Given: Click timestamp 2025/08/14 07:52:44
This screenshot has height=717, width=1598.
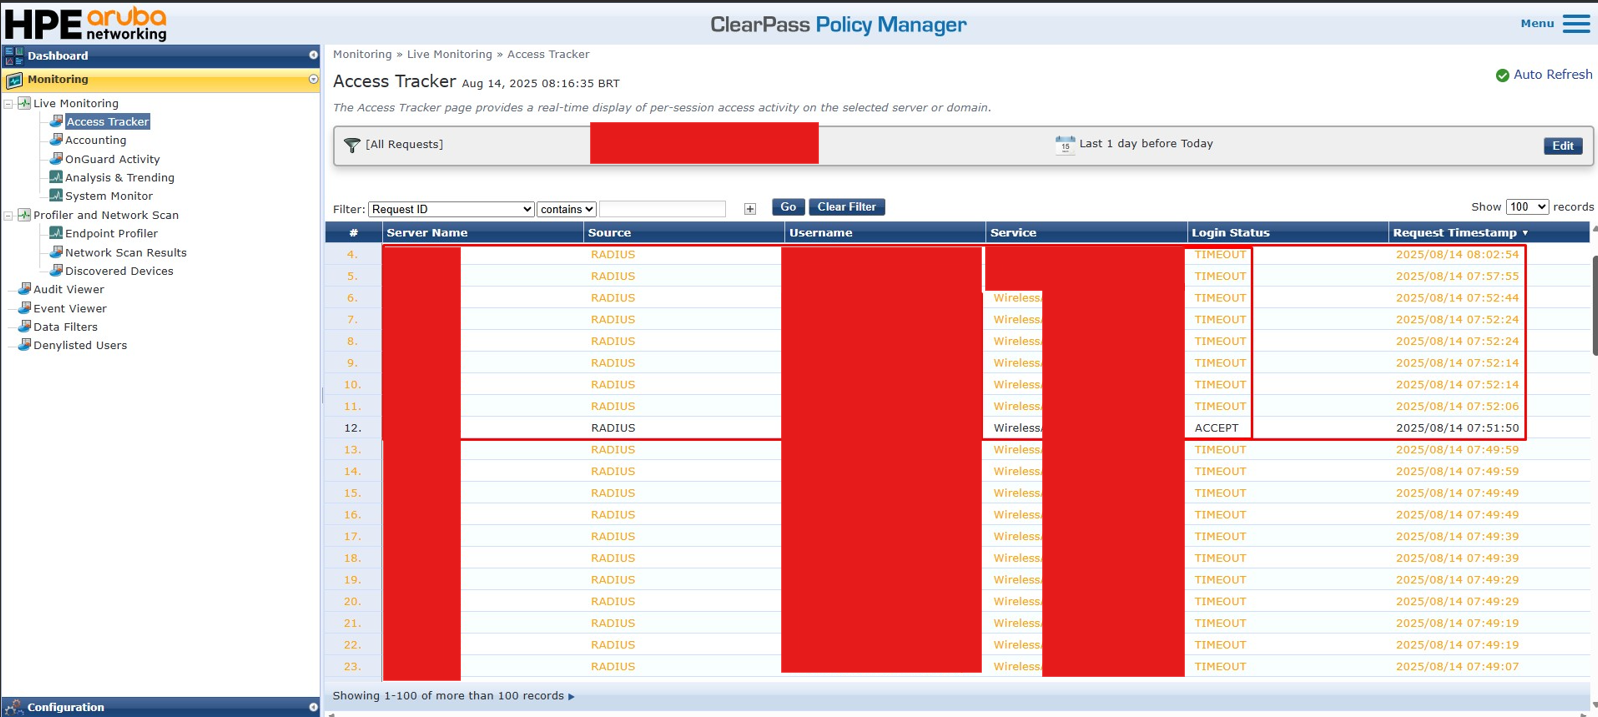Looking at the screenshot, I should (1457, 298).
